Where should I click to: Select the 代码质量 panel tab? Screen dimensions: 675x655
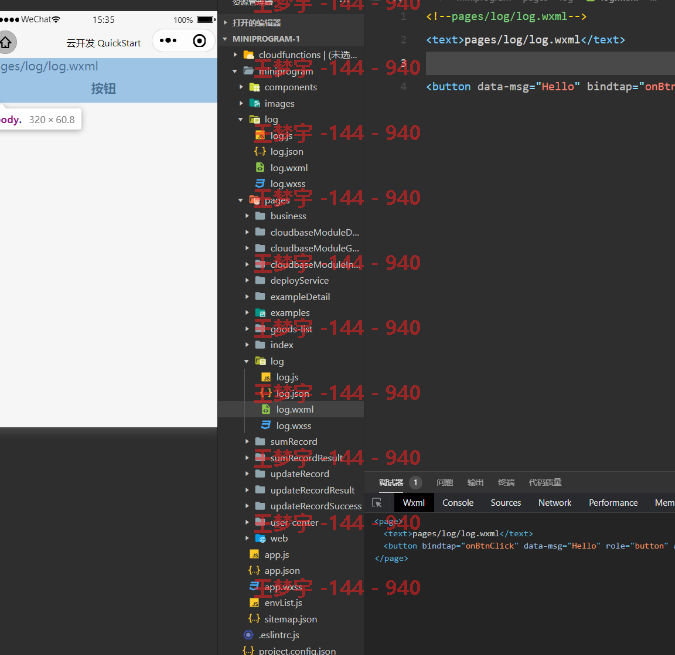pyautogui.click(x=545, y=482)
